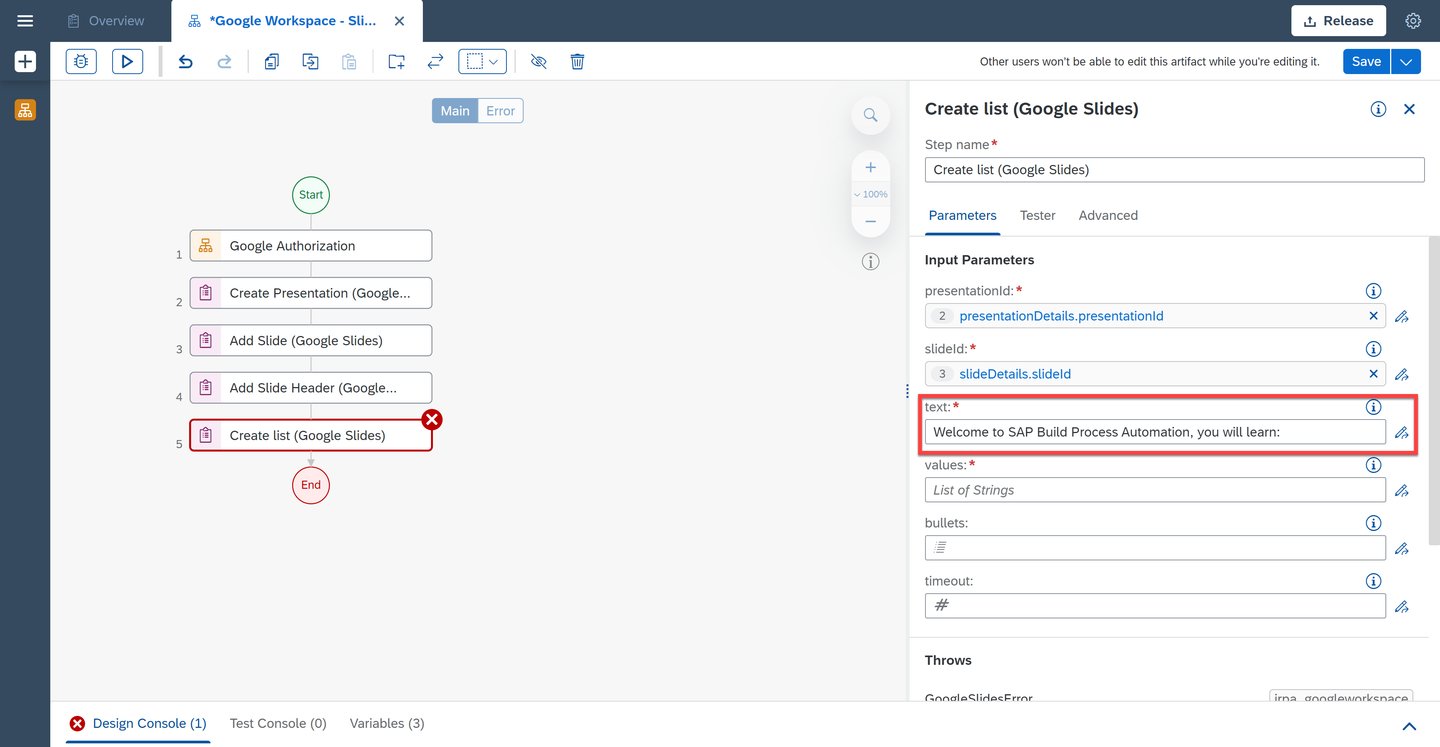Switch to the Overview tab
This screenshot has width=1440, height=747.
tap(106, 21)
